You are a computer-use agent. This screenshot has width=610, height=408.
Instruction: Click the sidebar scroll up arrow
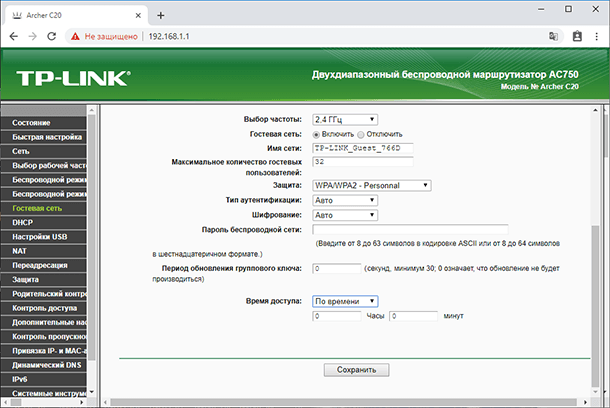tap(91, 110)
